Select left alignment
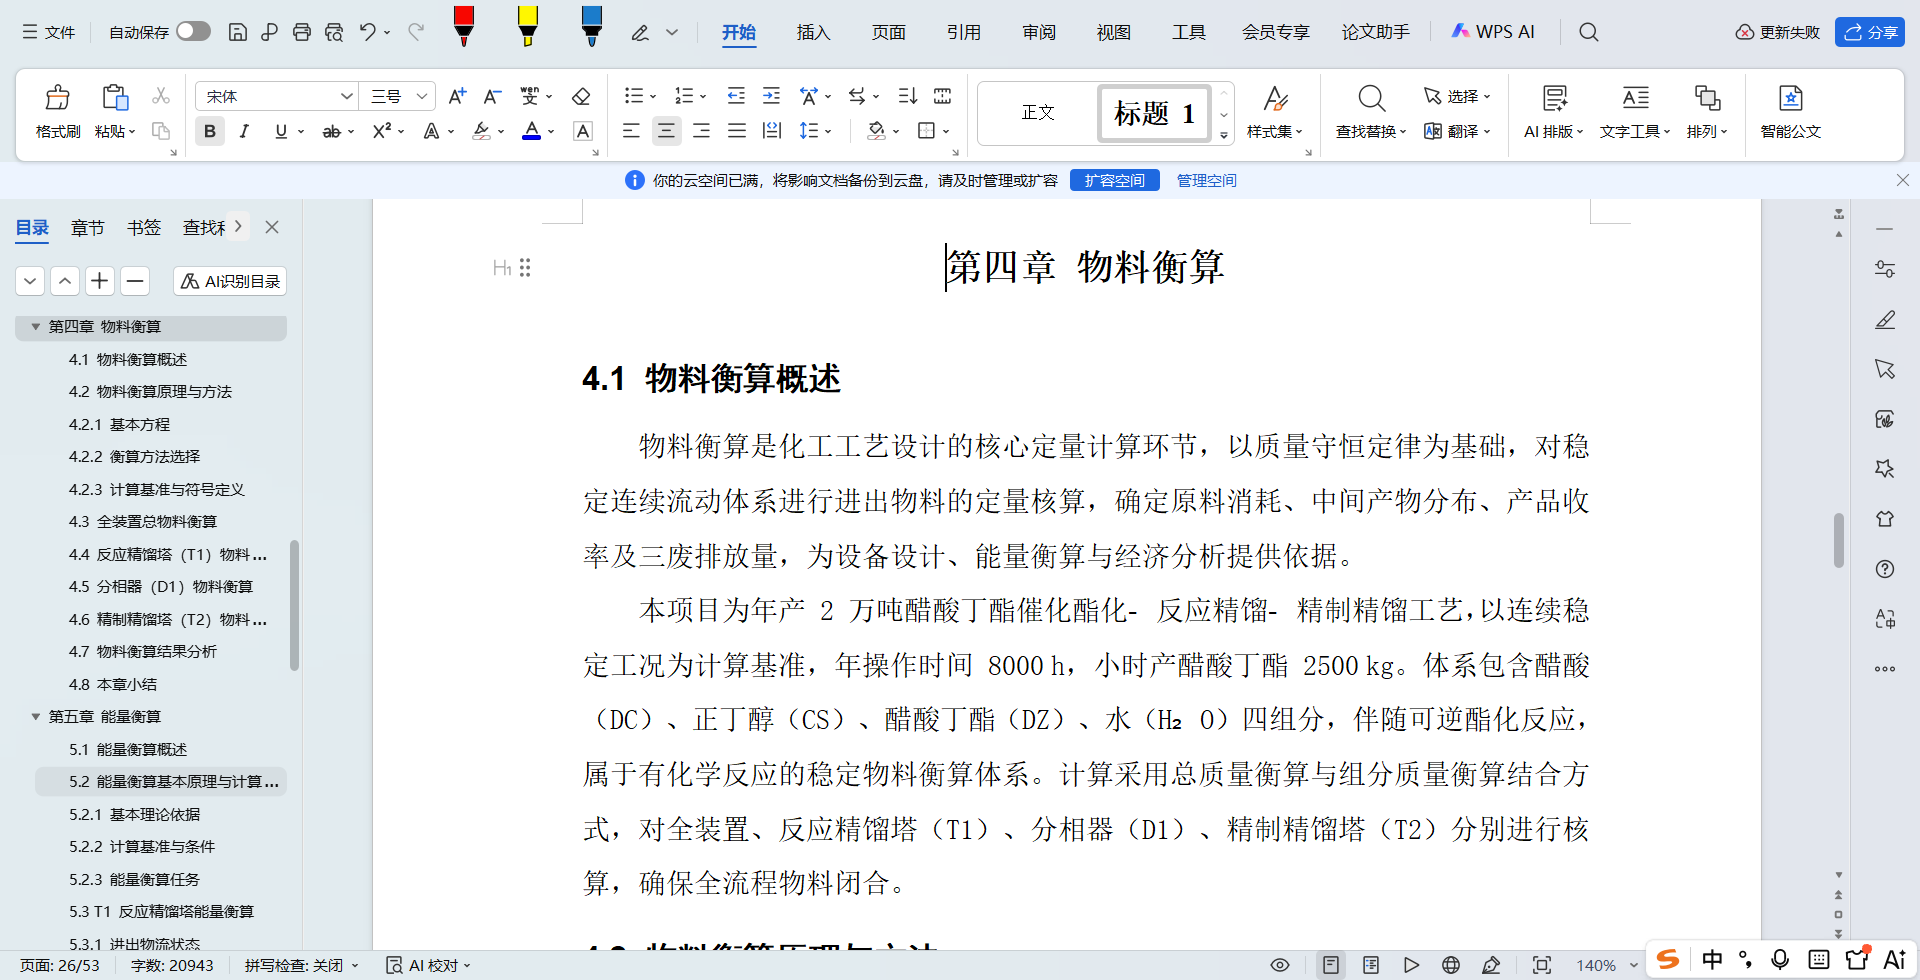The height and width of the screenshot is (980, 1920). [631, 131]
